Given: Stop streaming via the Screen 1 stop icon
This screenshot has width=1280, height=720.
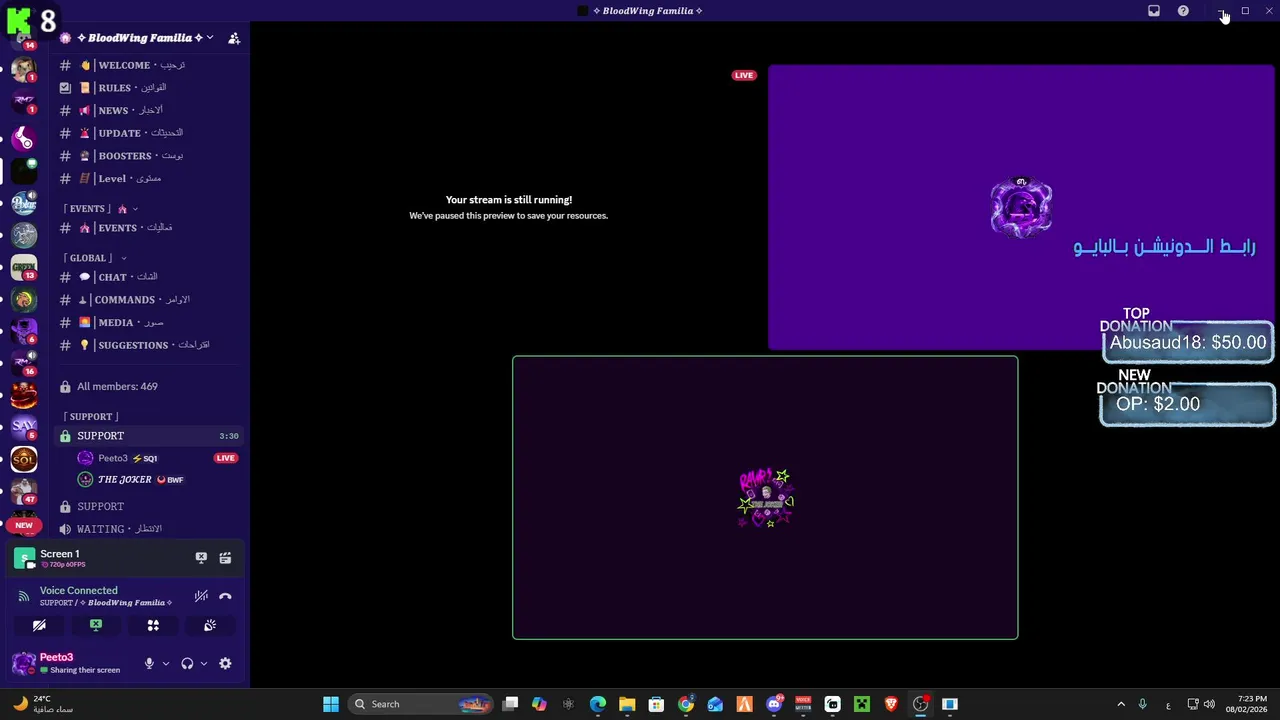Looking at the screenshot, I should pos(201,558).
